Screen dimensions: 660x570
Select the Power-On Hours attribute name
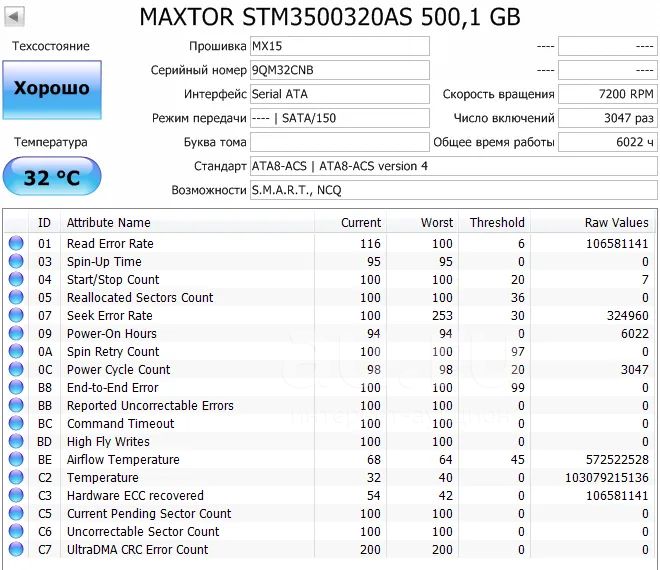112,333
